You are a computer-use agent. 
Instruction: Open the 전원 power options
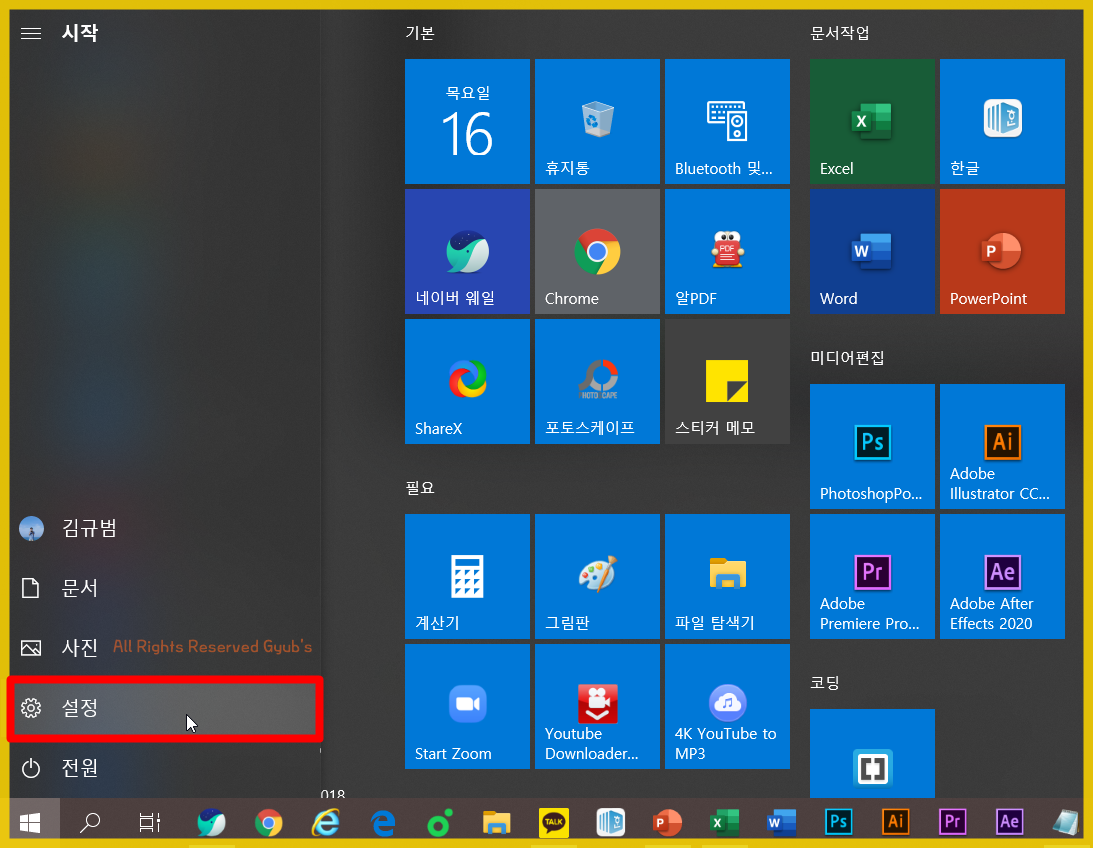[165, 768]
